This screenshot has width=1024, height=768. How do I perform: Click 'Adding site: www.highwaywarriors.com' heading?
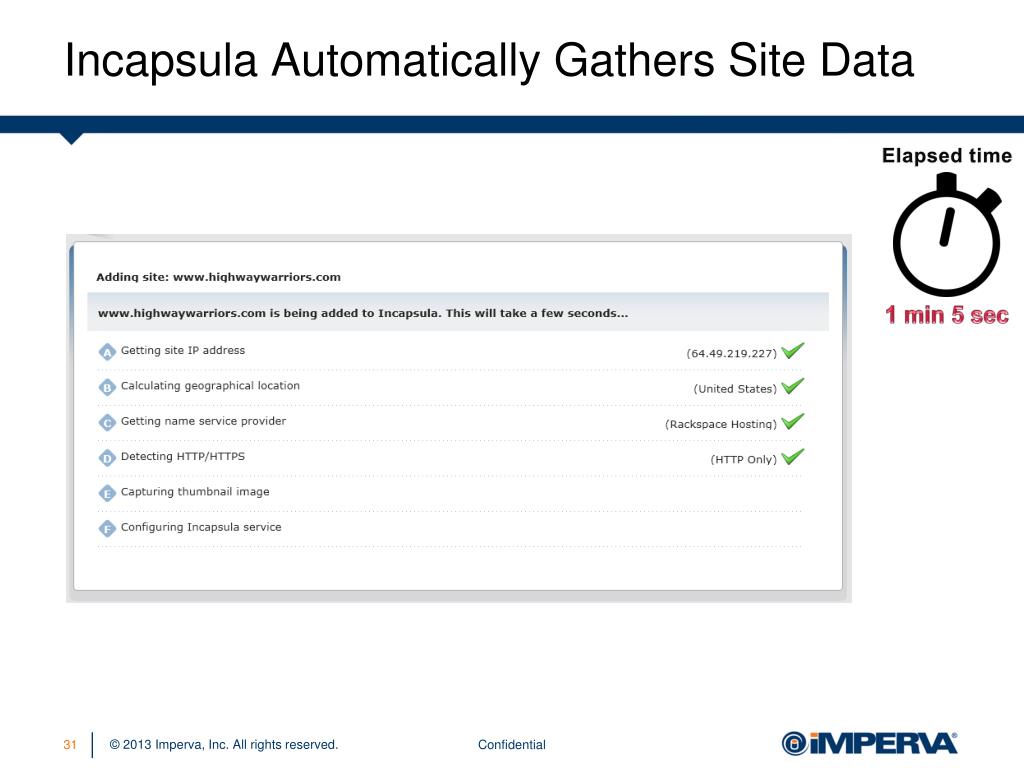click(x=218, y=277)
